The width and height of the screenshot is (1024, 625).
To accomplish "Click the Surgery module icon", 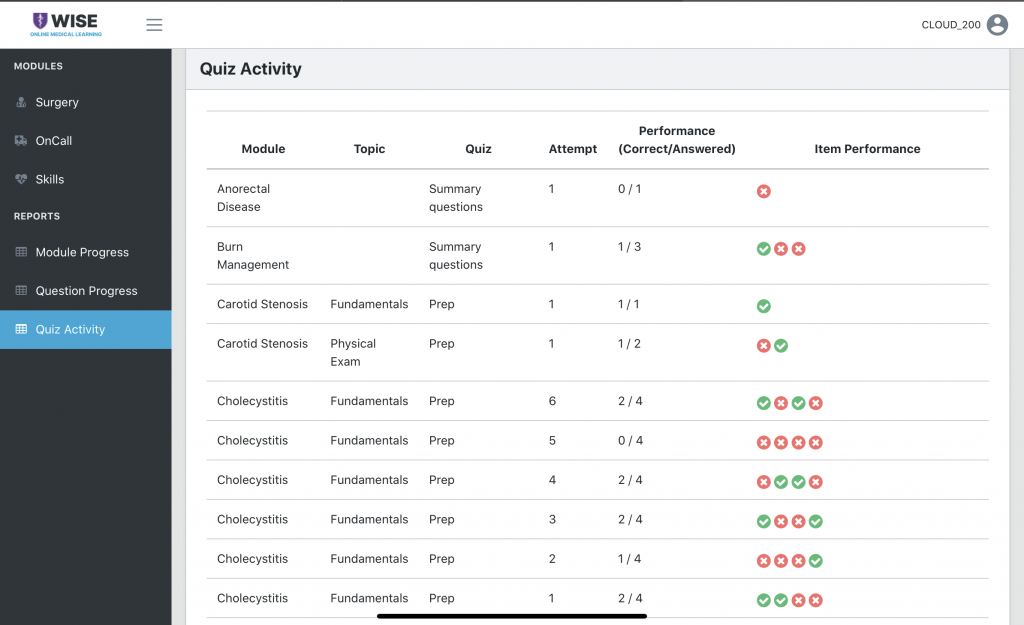I will (21, 102).
